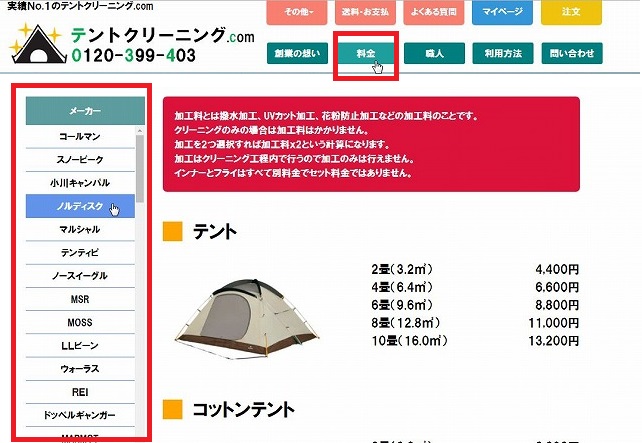642x443 pixels.
Task: Click the 創業の想い button
Action: click(297, 53)
